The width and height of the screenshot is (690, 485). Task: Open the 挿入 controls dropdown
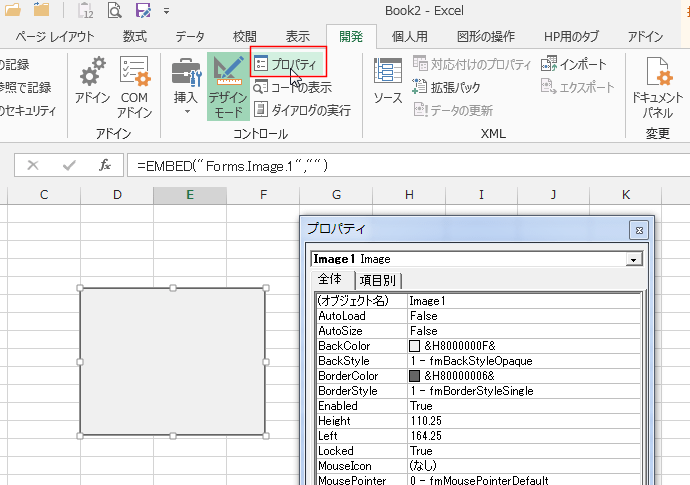point(186,85)
